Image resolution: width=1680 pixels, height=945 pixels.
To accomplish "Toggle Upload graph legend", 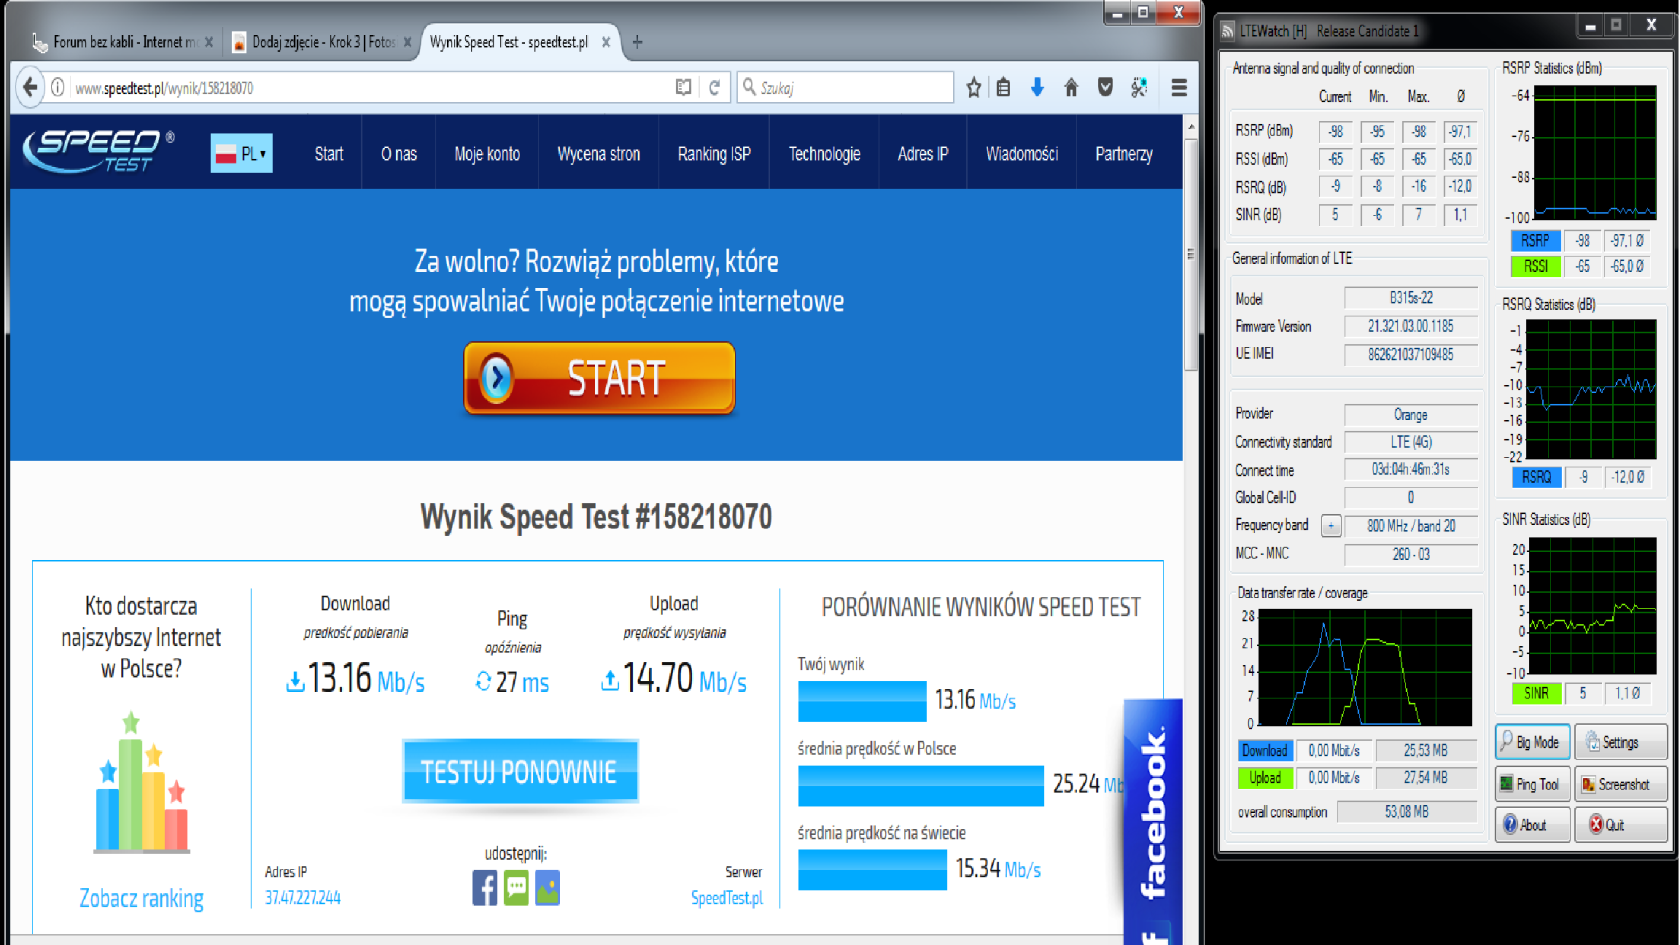I will (x=1265, y=777).
